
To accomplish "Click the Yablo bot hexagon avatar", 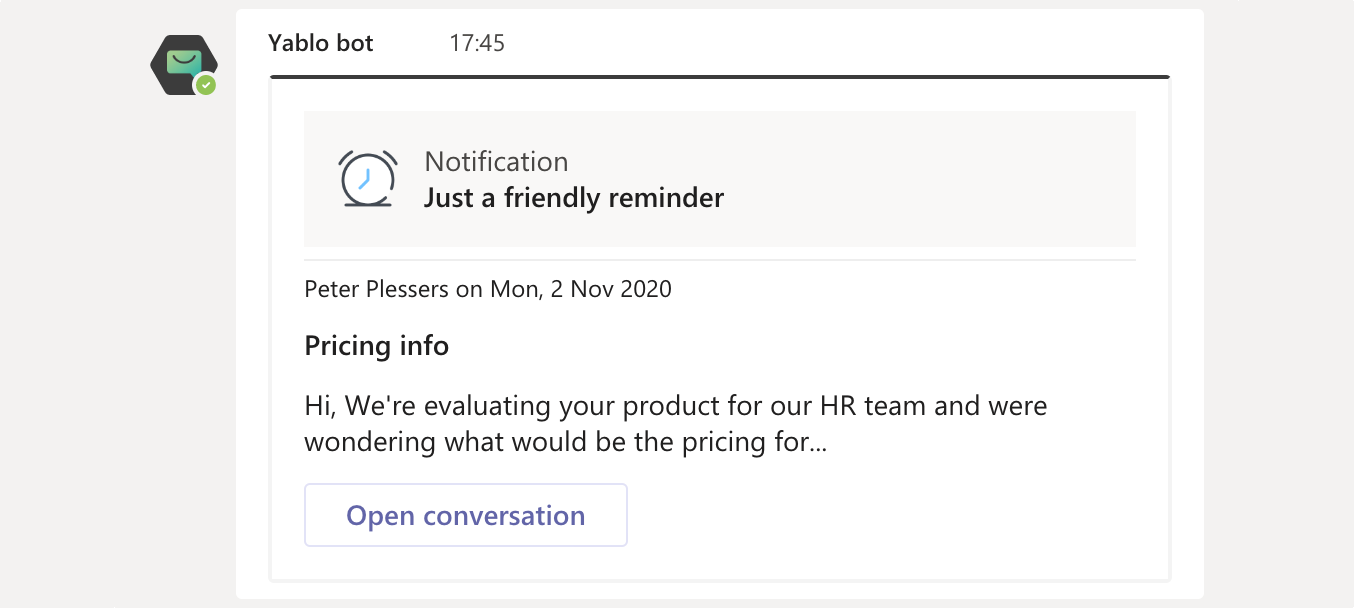I will click(x=182, y=64).
